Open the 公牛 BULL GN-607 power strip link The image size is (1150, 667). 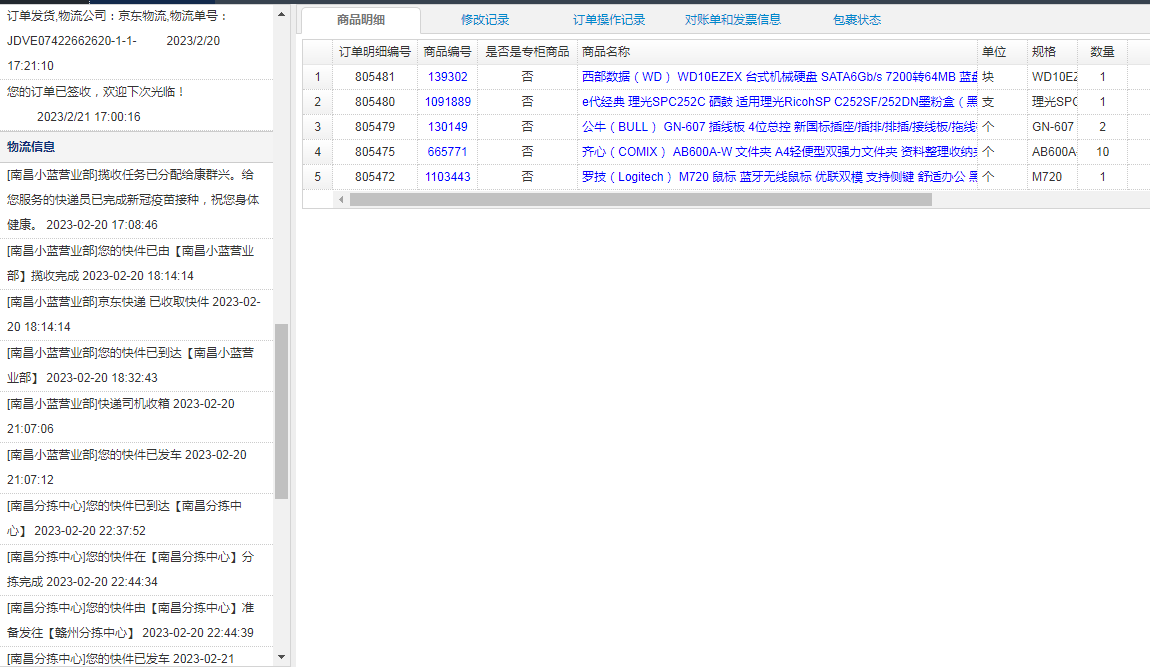(x=779, y=127)
